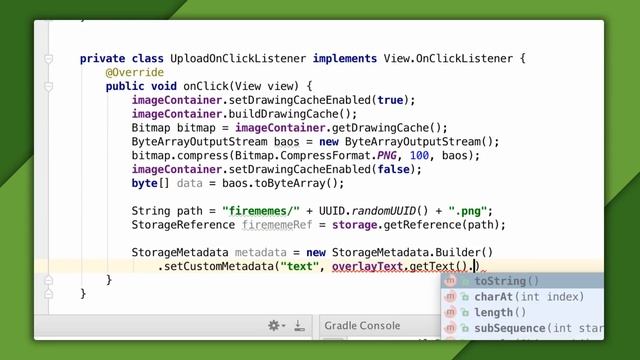This screenshot has width=640, height=360.
Task: Collapse the onClick method fold marker
Action: coord(49,87)
